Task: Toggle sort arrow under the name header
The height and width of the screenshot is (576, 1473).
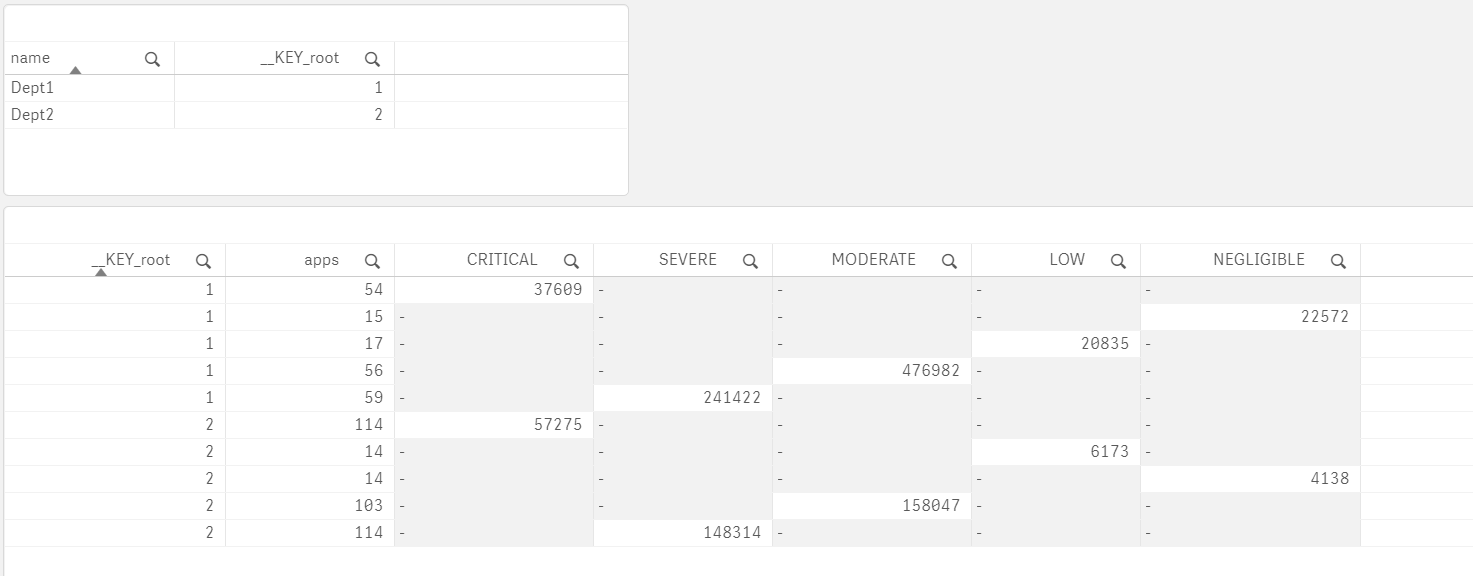Action: (x=75, y=70)
